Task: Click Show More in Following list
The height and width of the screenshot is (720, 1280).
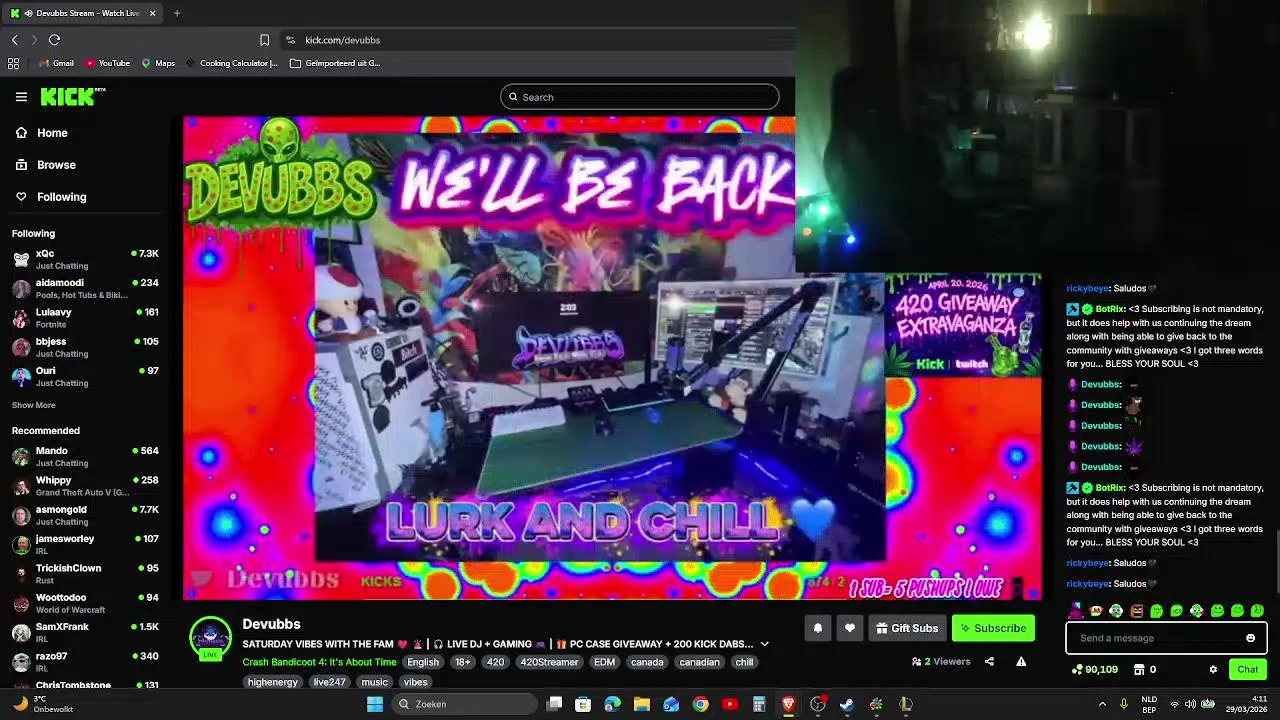Action: [x=33, y=405]
